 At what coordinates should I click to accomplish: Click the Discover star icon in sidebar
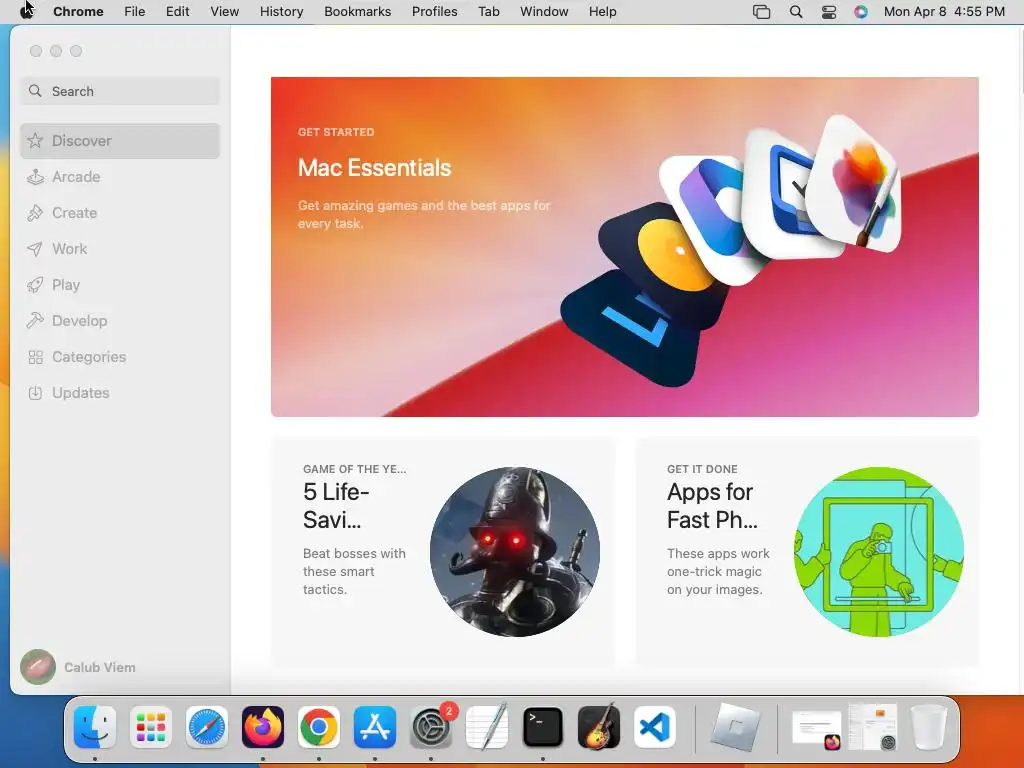point(35,140)
